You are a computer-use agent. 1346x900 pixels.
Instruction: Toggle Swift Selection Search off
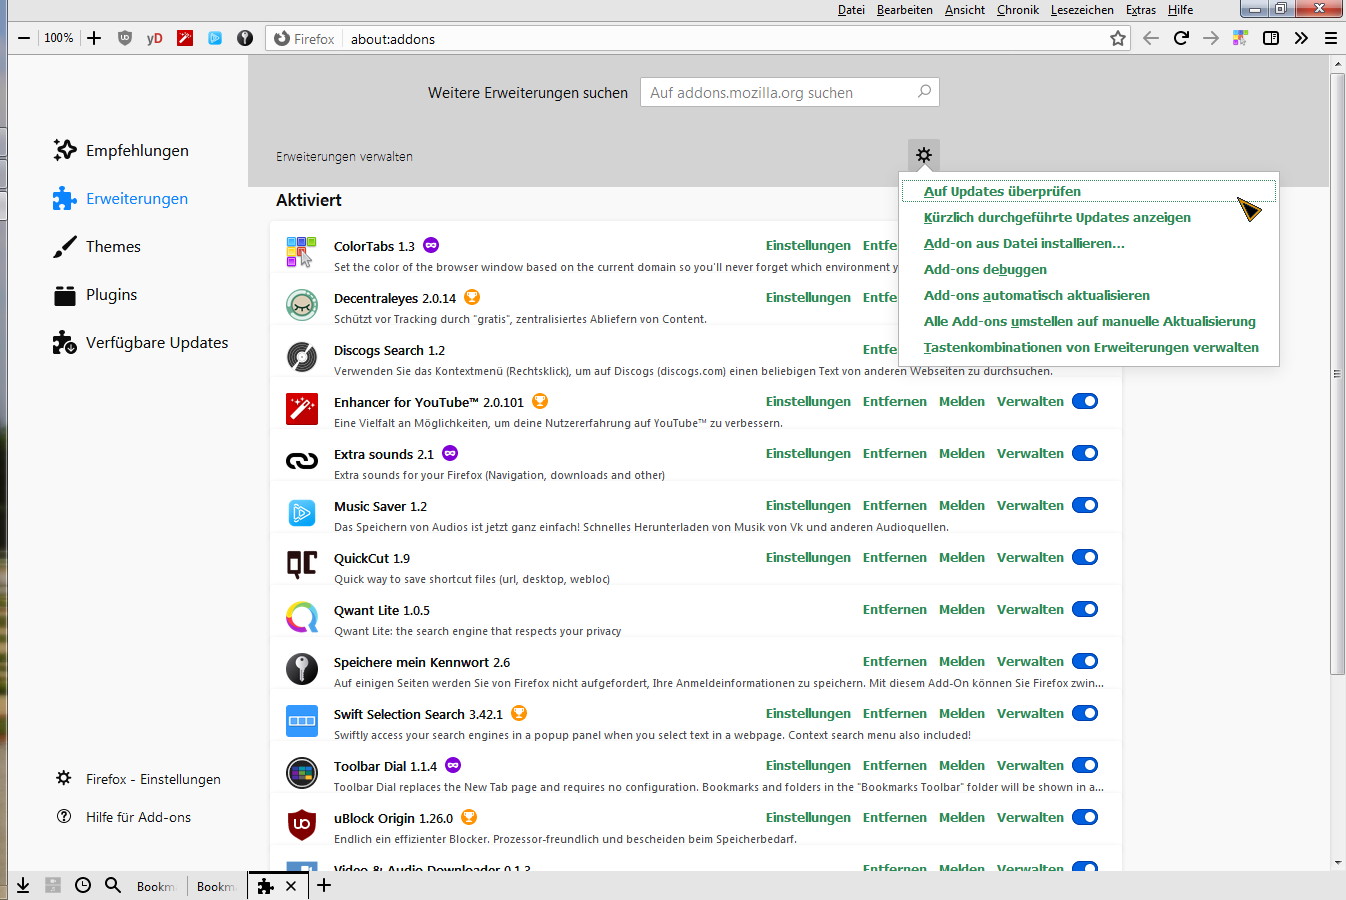1085,713
